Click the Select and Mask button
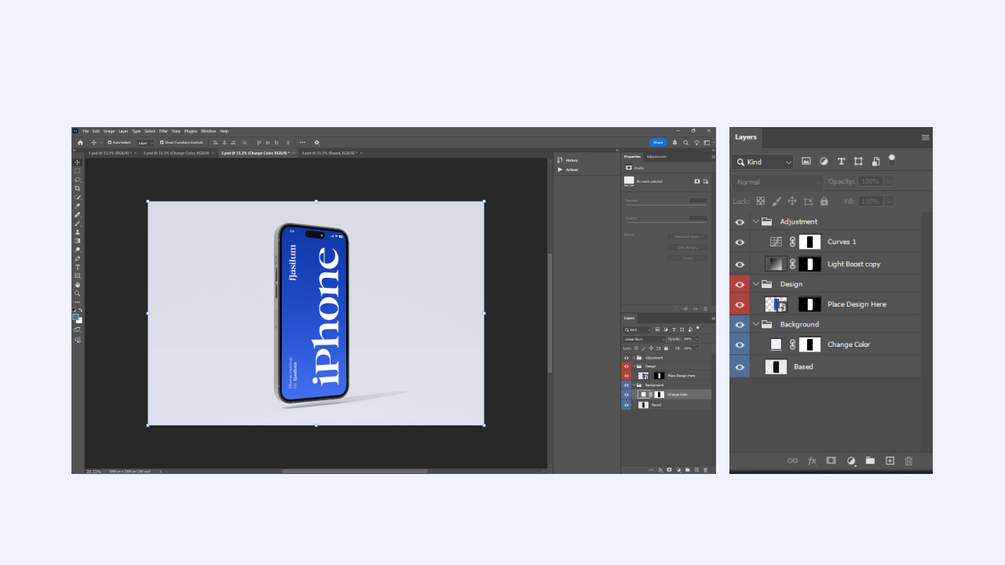The image size is (1005, 565). (x=687, y=237)
